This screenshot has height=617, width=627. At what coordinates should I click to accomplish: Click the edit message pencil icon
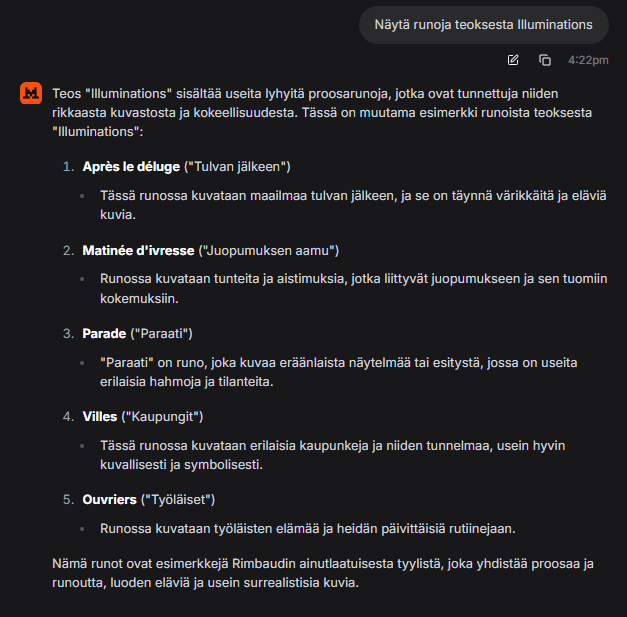pos(513,60)
